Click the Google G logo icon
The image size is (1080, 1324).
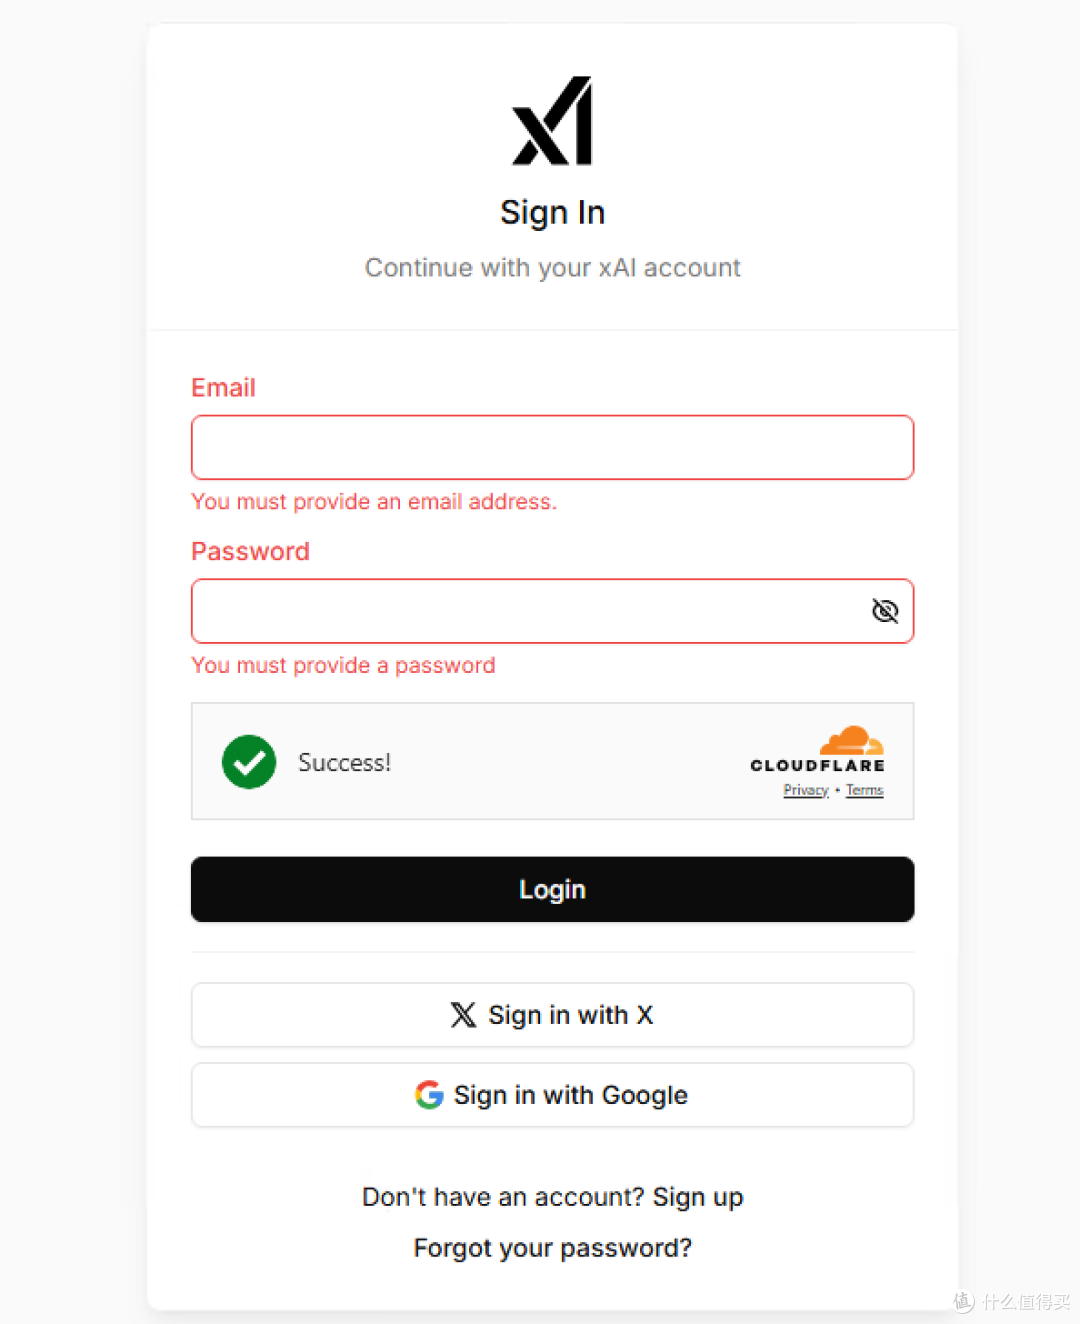(429, 1095)
